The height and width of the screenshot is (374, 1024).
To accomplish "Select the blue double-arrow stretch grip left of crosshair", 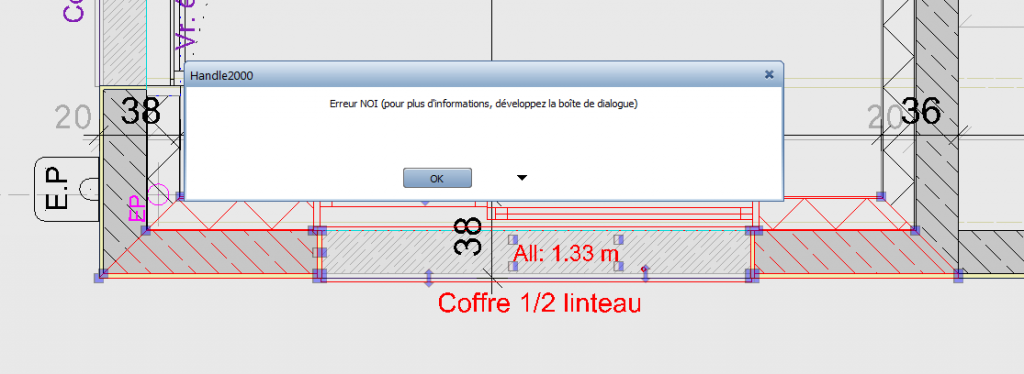I will pyautogui.click(x=429, y=277).
